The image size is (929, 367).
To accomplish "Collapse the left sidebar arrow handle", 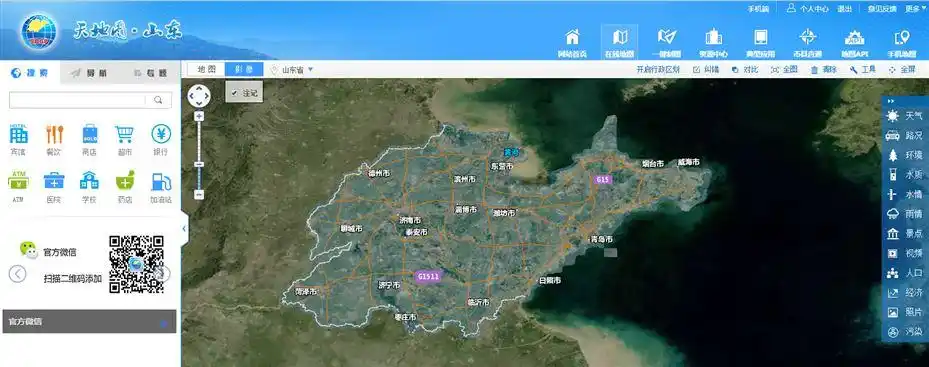I will 184,228.
